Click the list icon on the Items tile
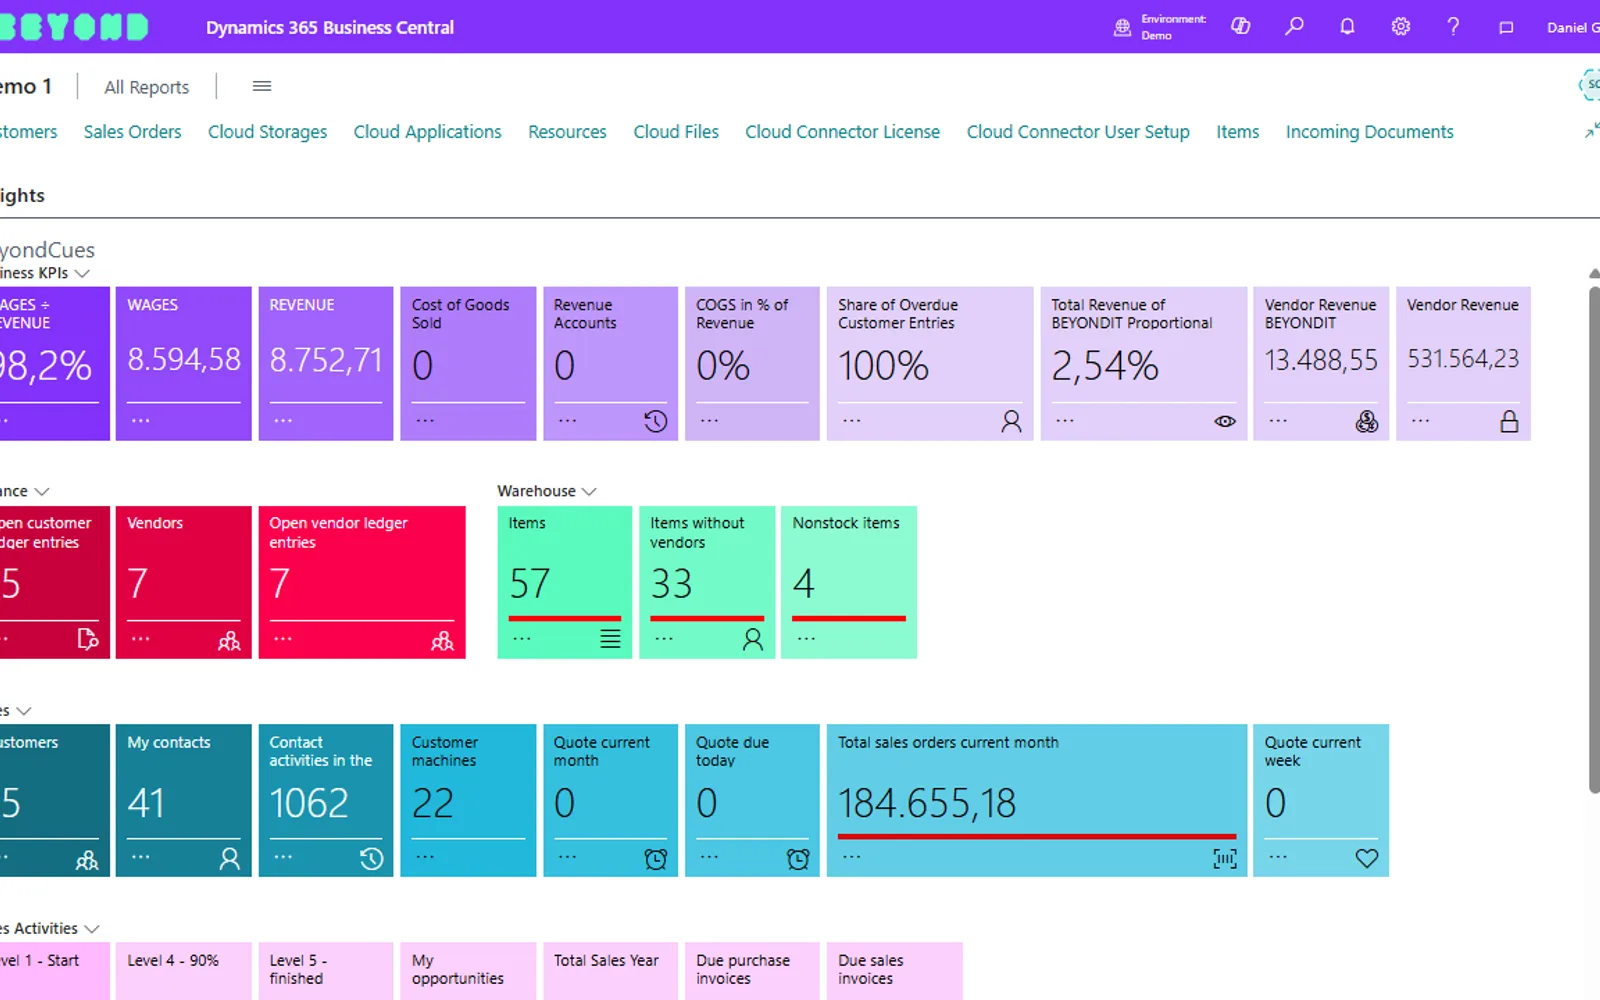The image size is (1600, 1000). coord(610,639)
